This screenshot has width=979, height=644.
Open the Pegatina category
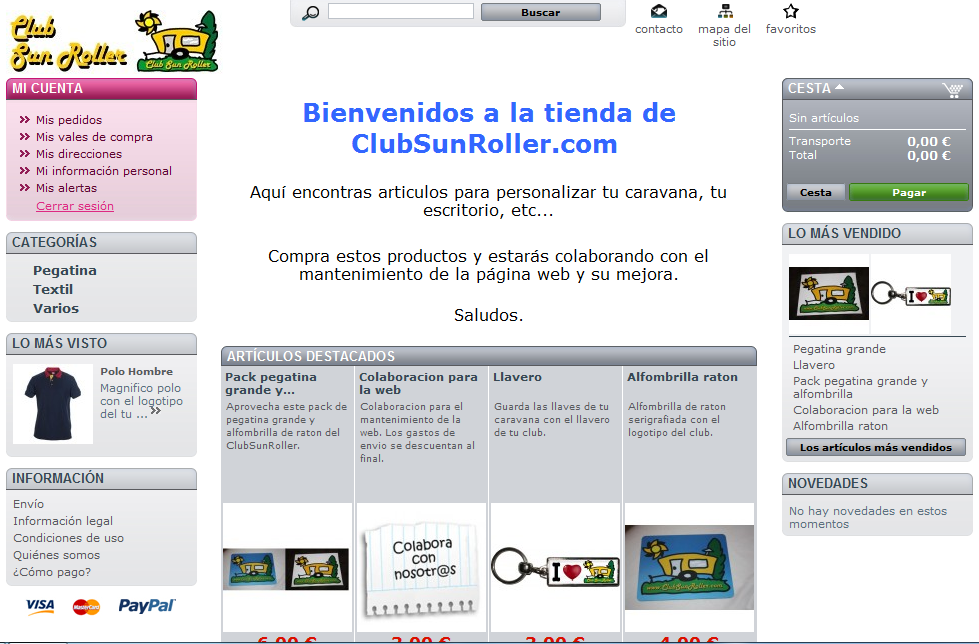click(x=65, y=270)
